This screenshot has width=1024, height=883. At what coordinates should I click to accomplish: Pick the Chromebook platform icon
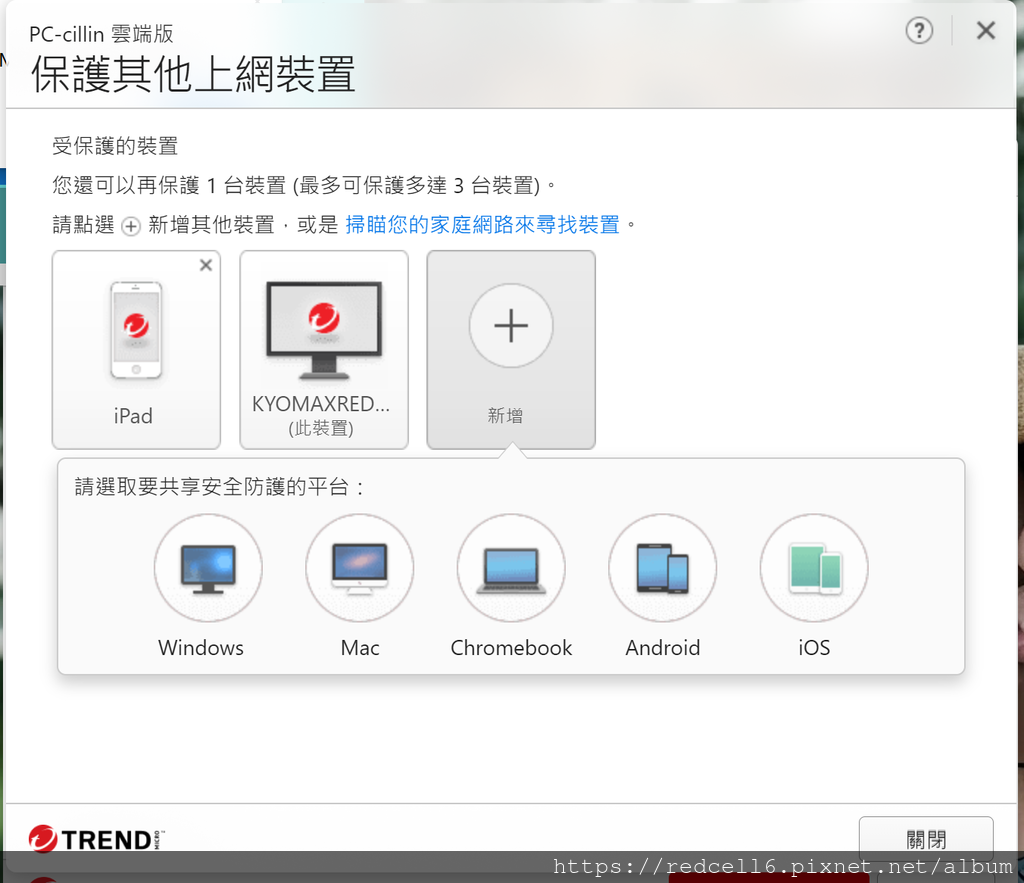[x=511, y=568]
